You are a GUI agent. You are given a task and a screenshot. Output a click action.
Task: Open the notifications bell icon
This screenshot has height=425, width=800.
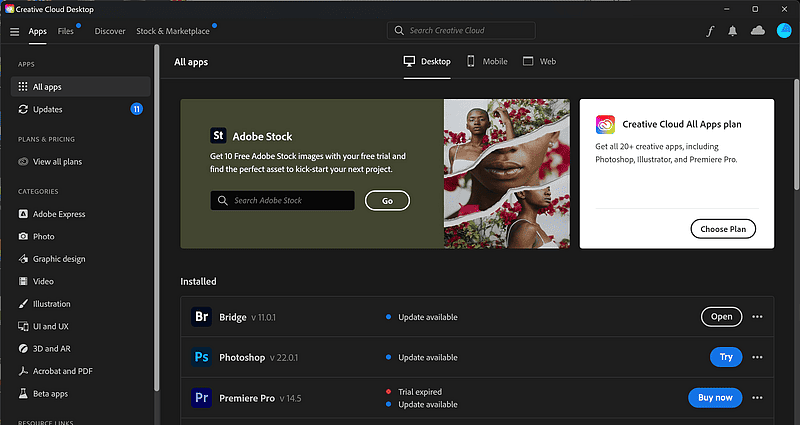click(x=733, y=31)
